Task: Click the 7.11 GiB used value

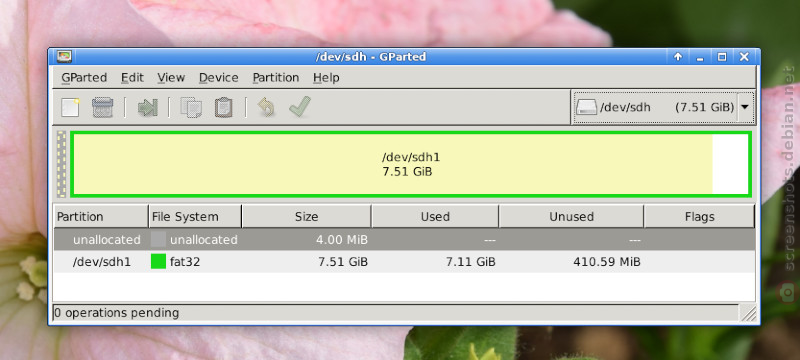Action: click(470, 262)
